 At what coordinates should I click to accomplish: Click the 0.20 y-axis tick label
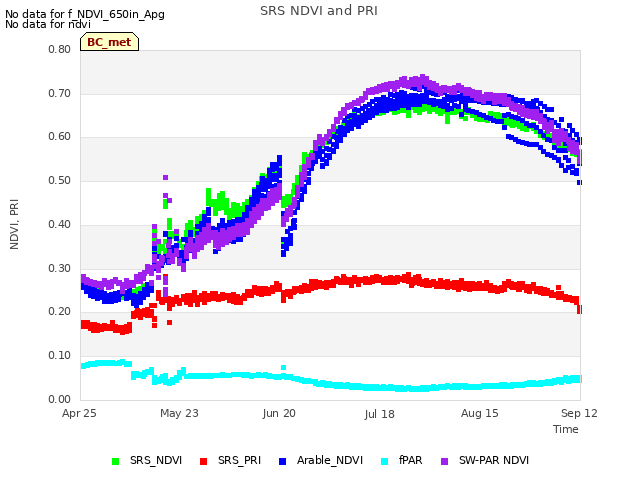click(x=60, y=311)
